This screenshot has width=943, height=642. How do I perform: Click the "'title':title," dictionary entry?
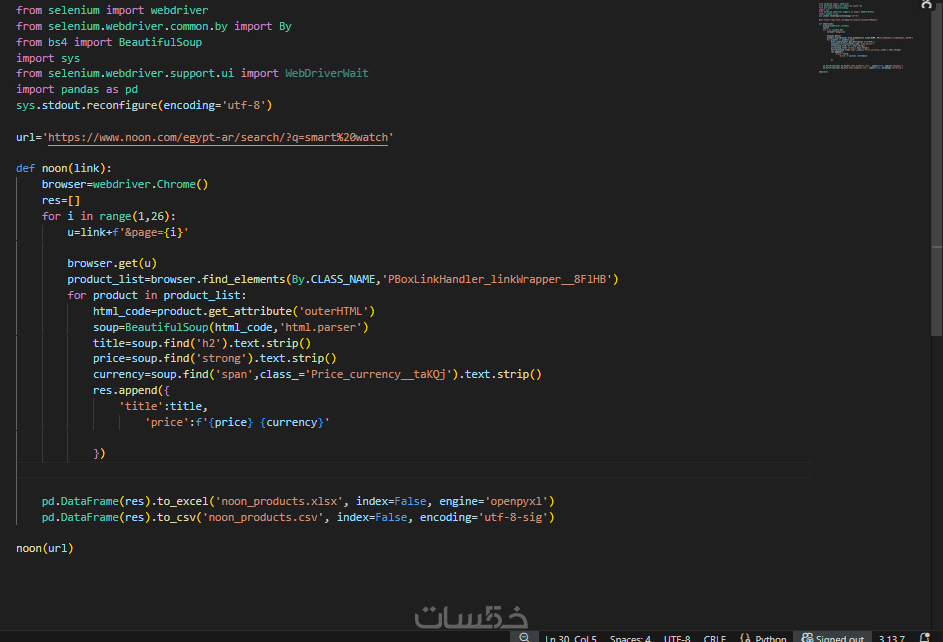point(163,406)
